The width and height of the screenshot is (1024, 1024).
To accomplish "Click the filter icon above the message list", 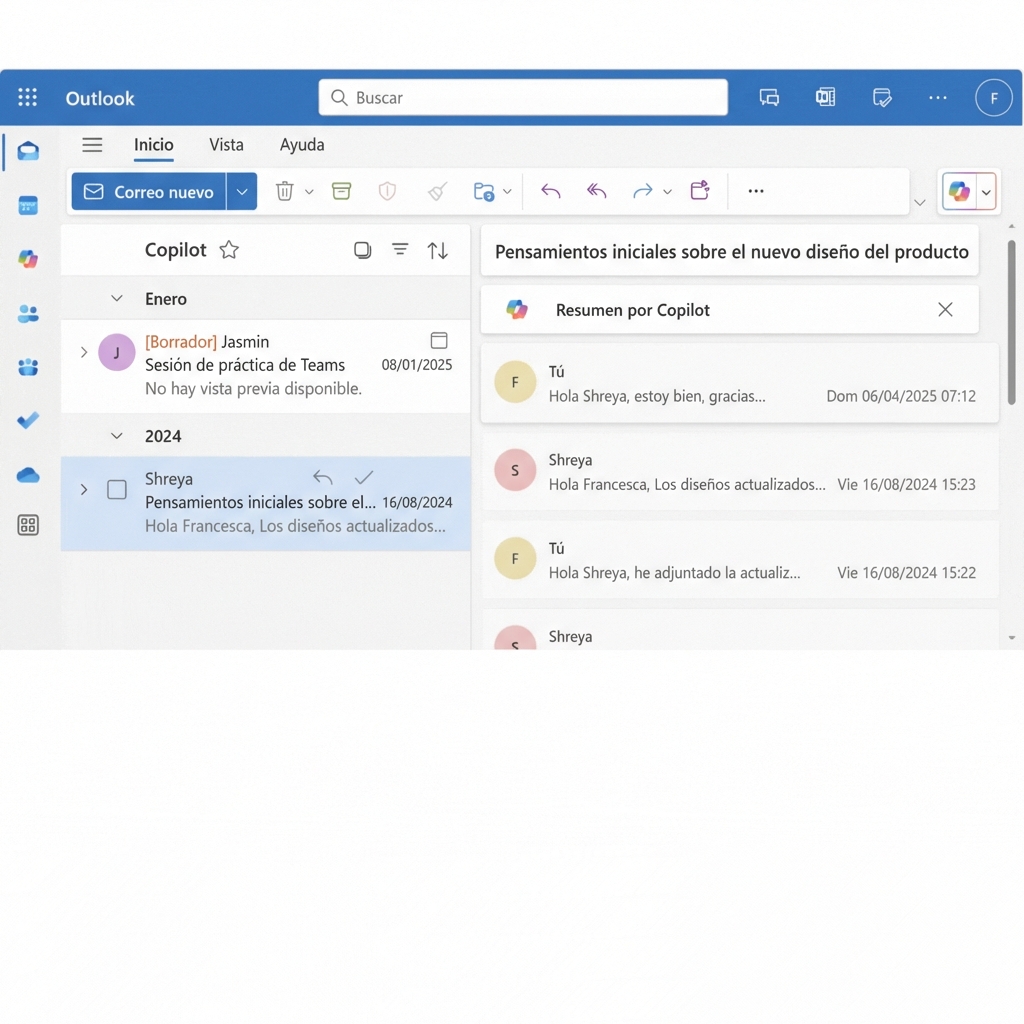I will (400, 250).
